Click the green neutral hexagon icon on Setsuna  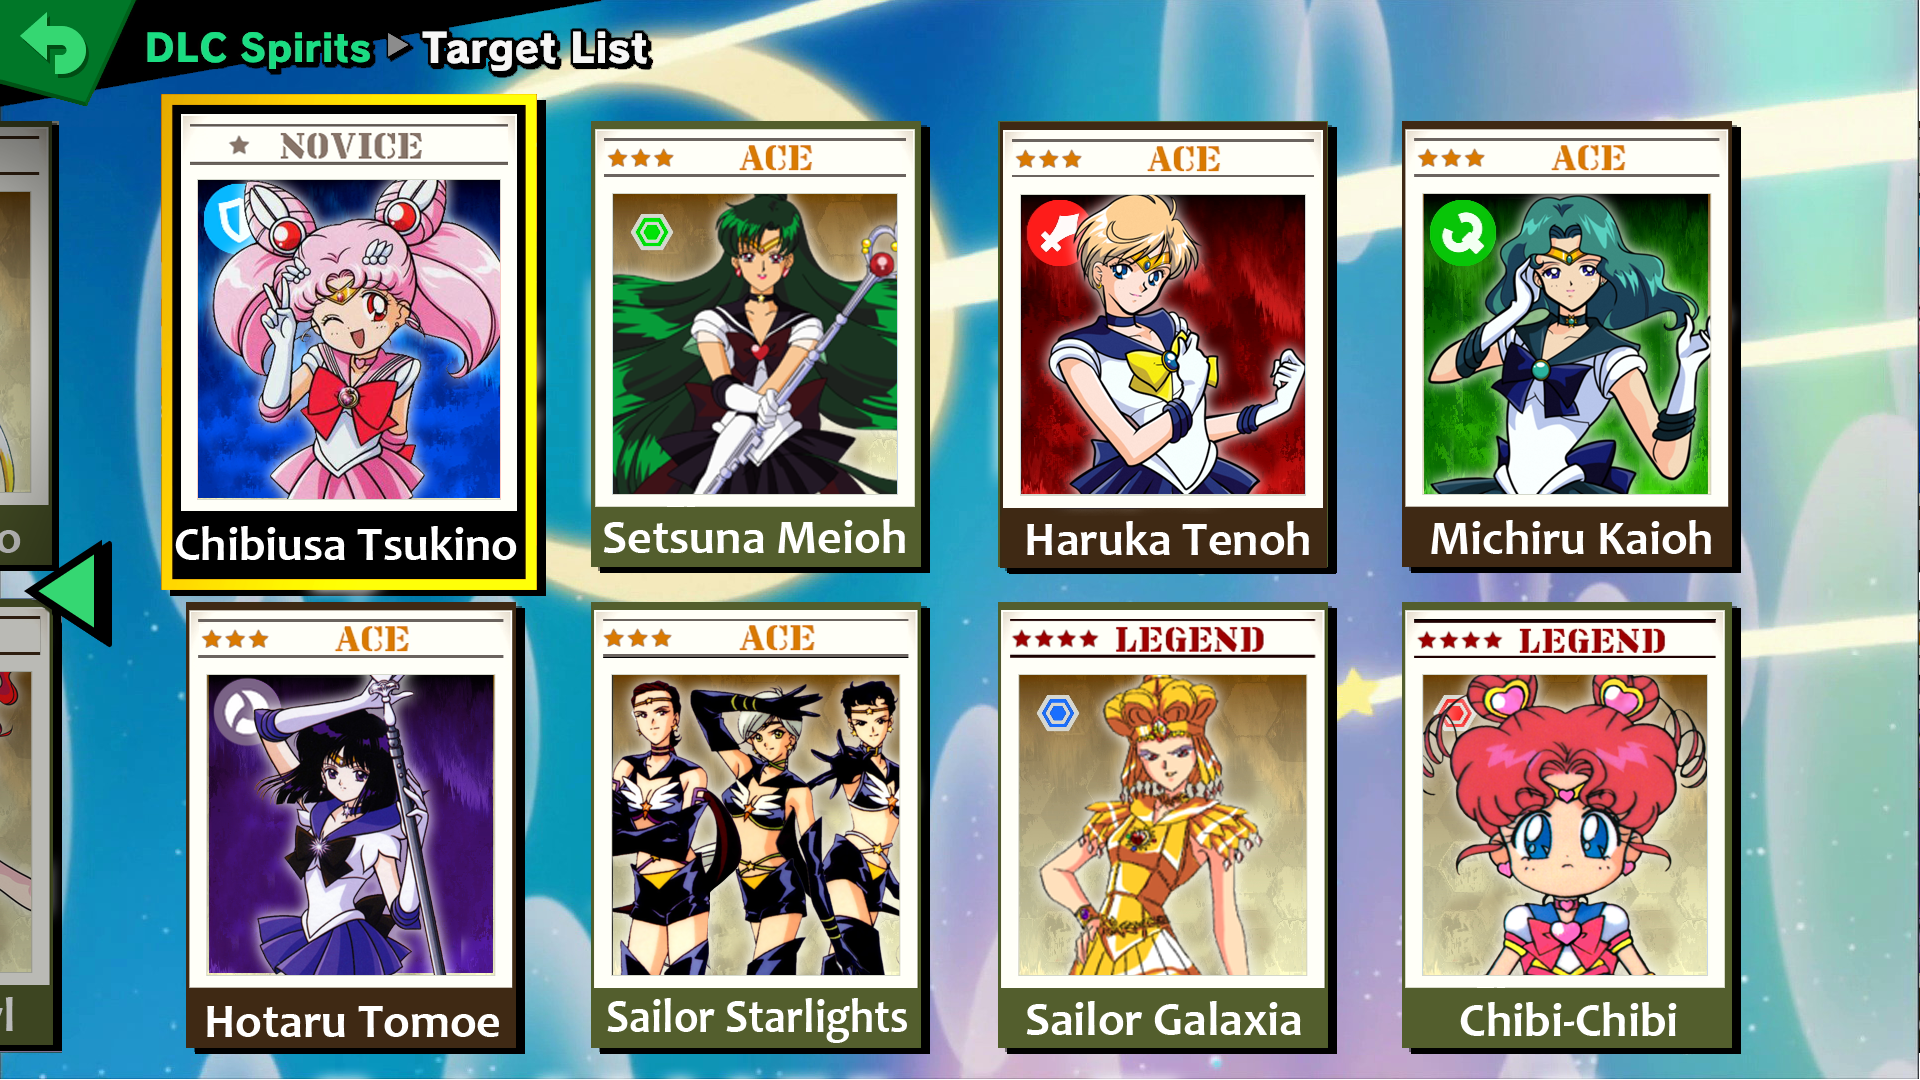click(652, 233)
